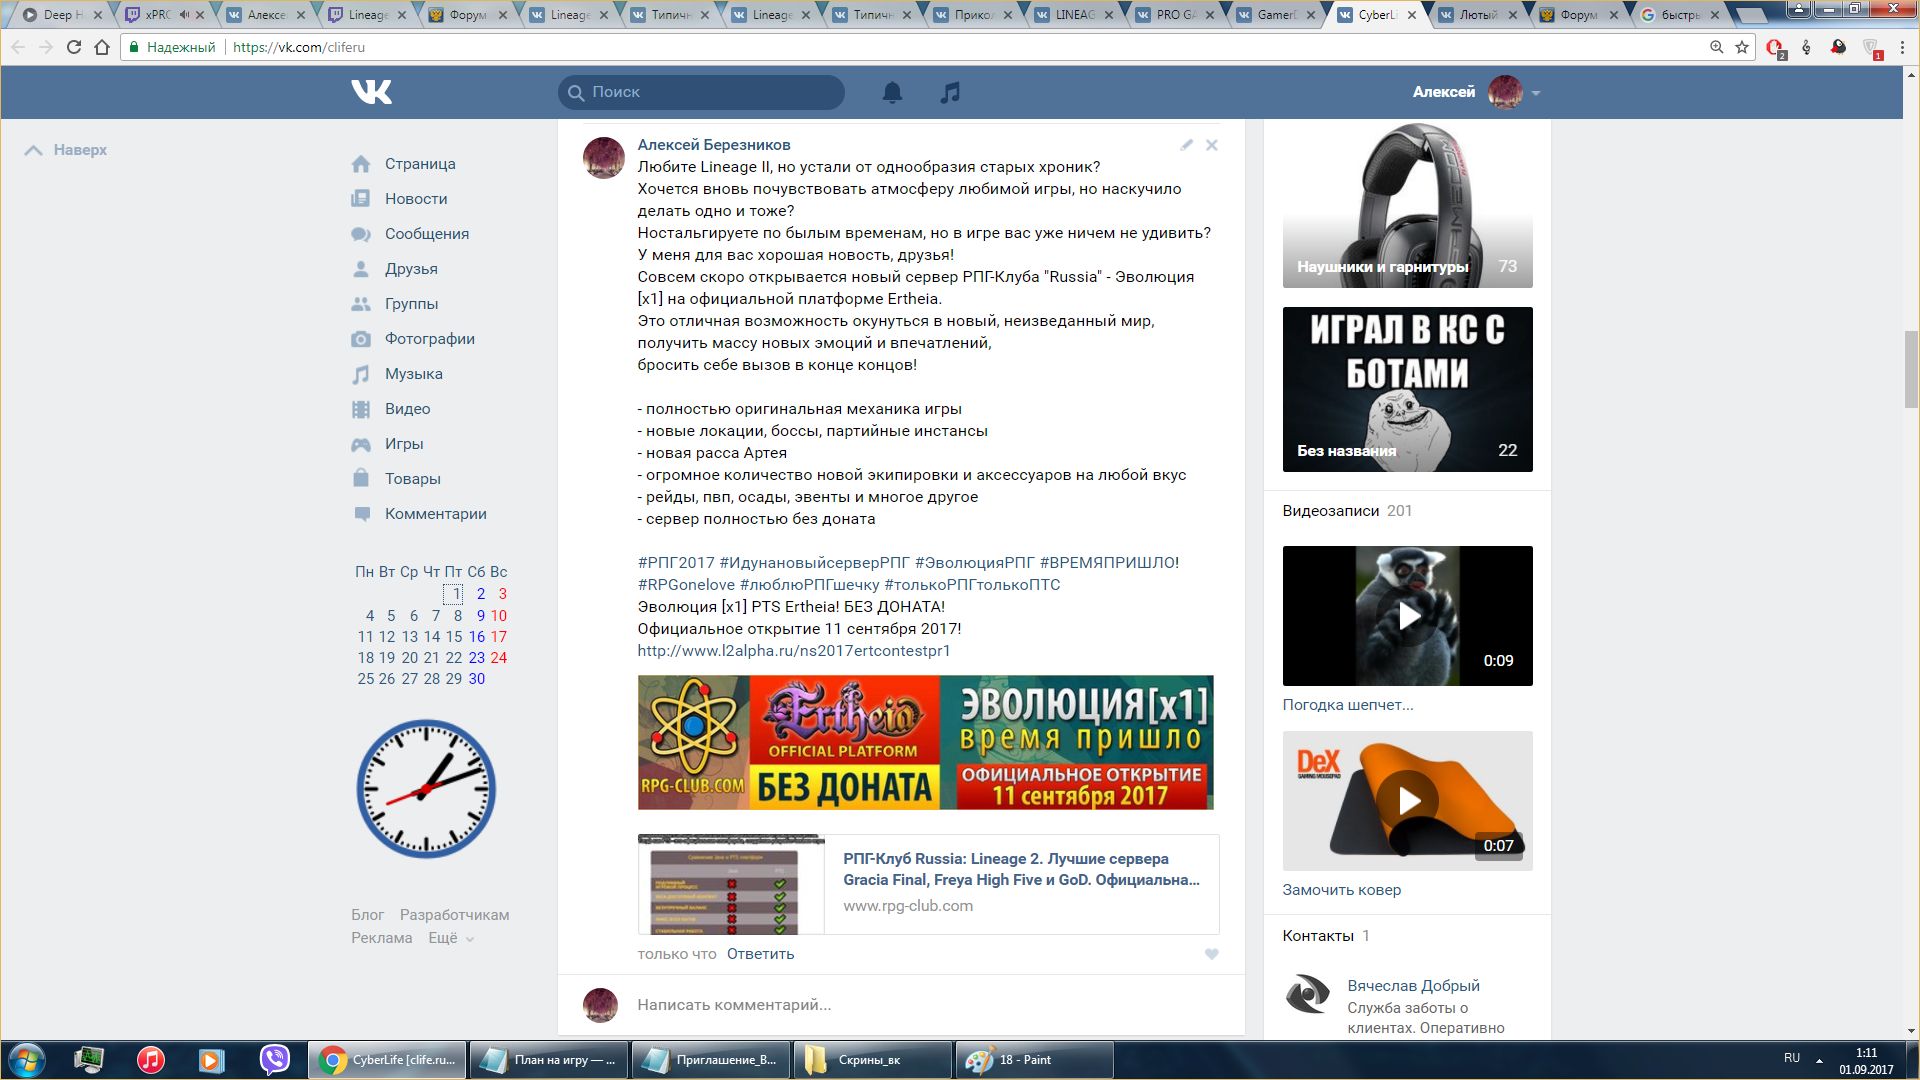Image resolution: width=1920 pixels, height=1080 pixels.
Task: Open Реклама footer link
Action: point(381,938)
